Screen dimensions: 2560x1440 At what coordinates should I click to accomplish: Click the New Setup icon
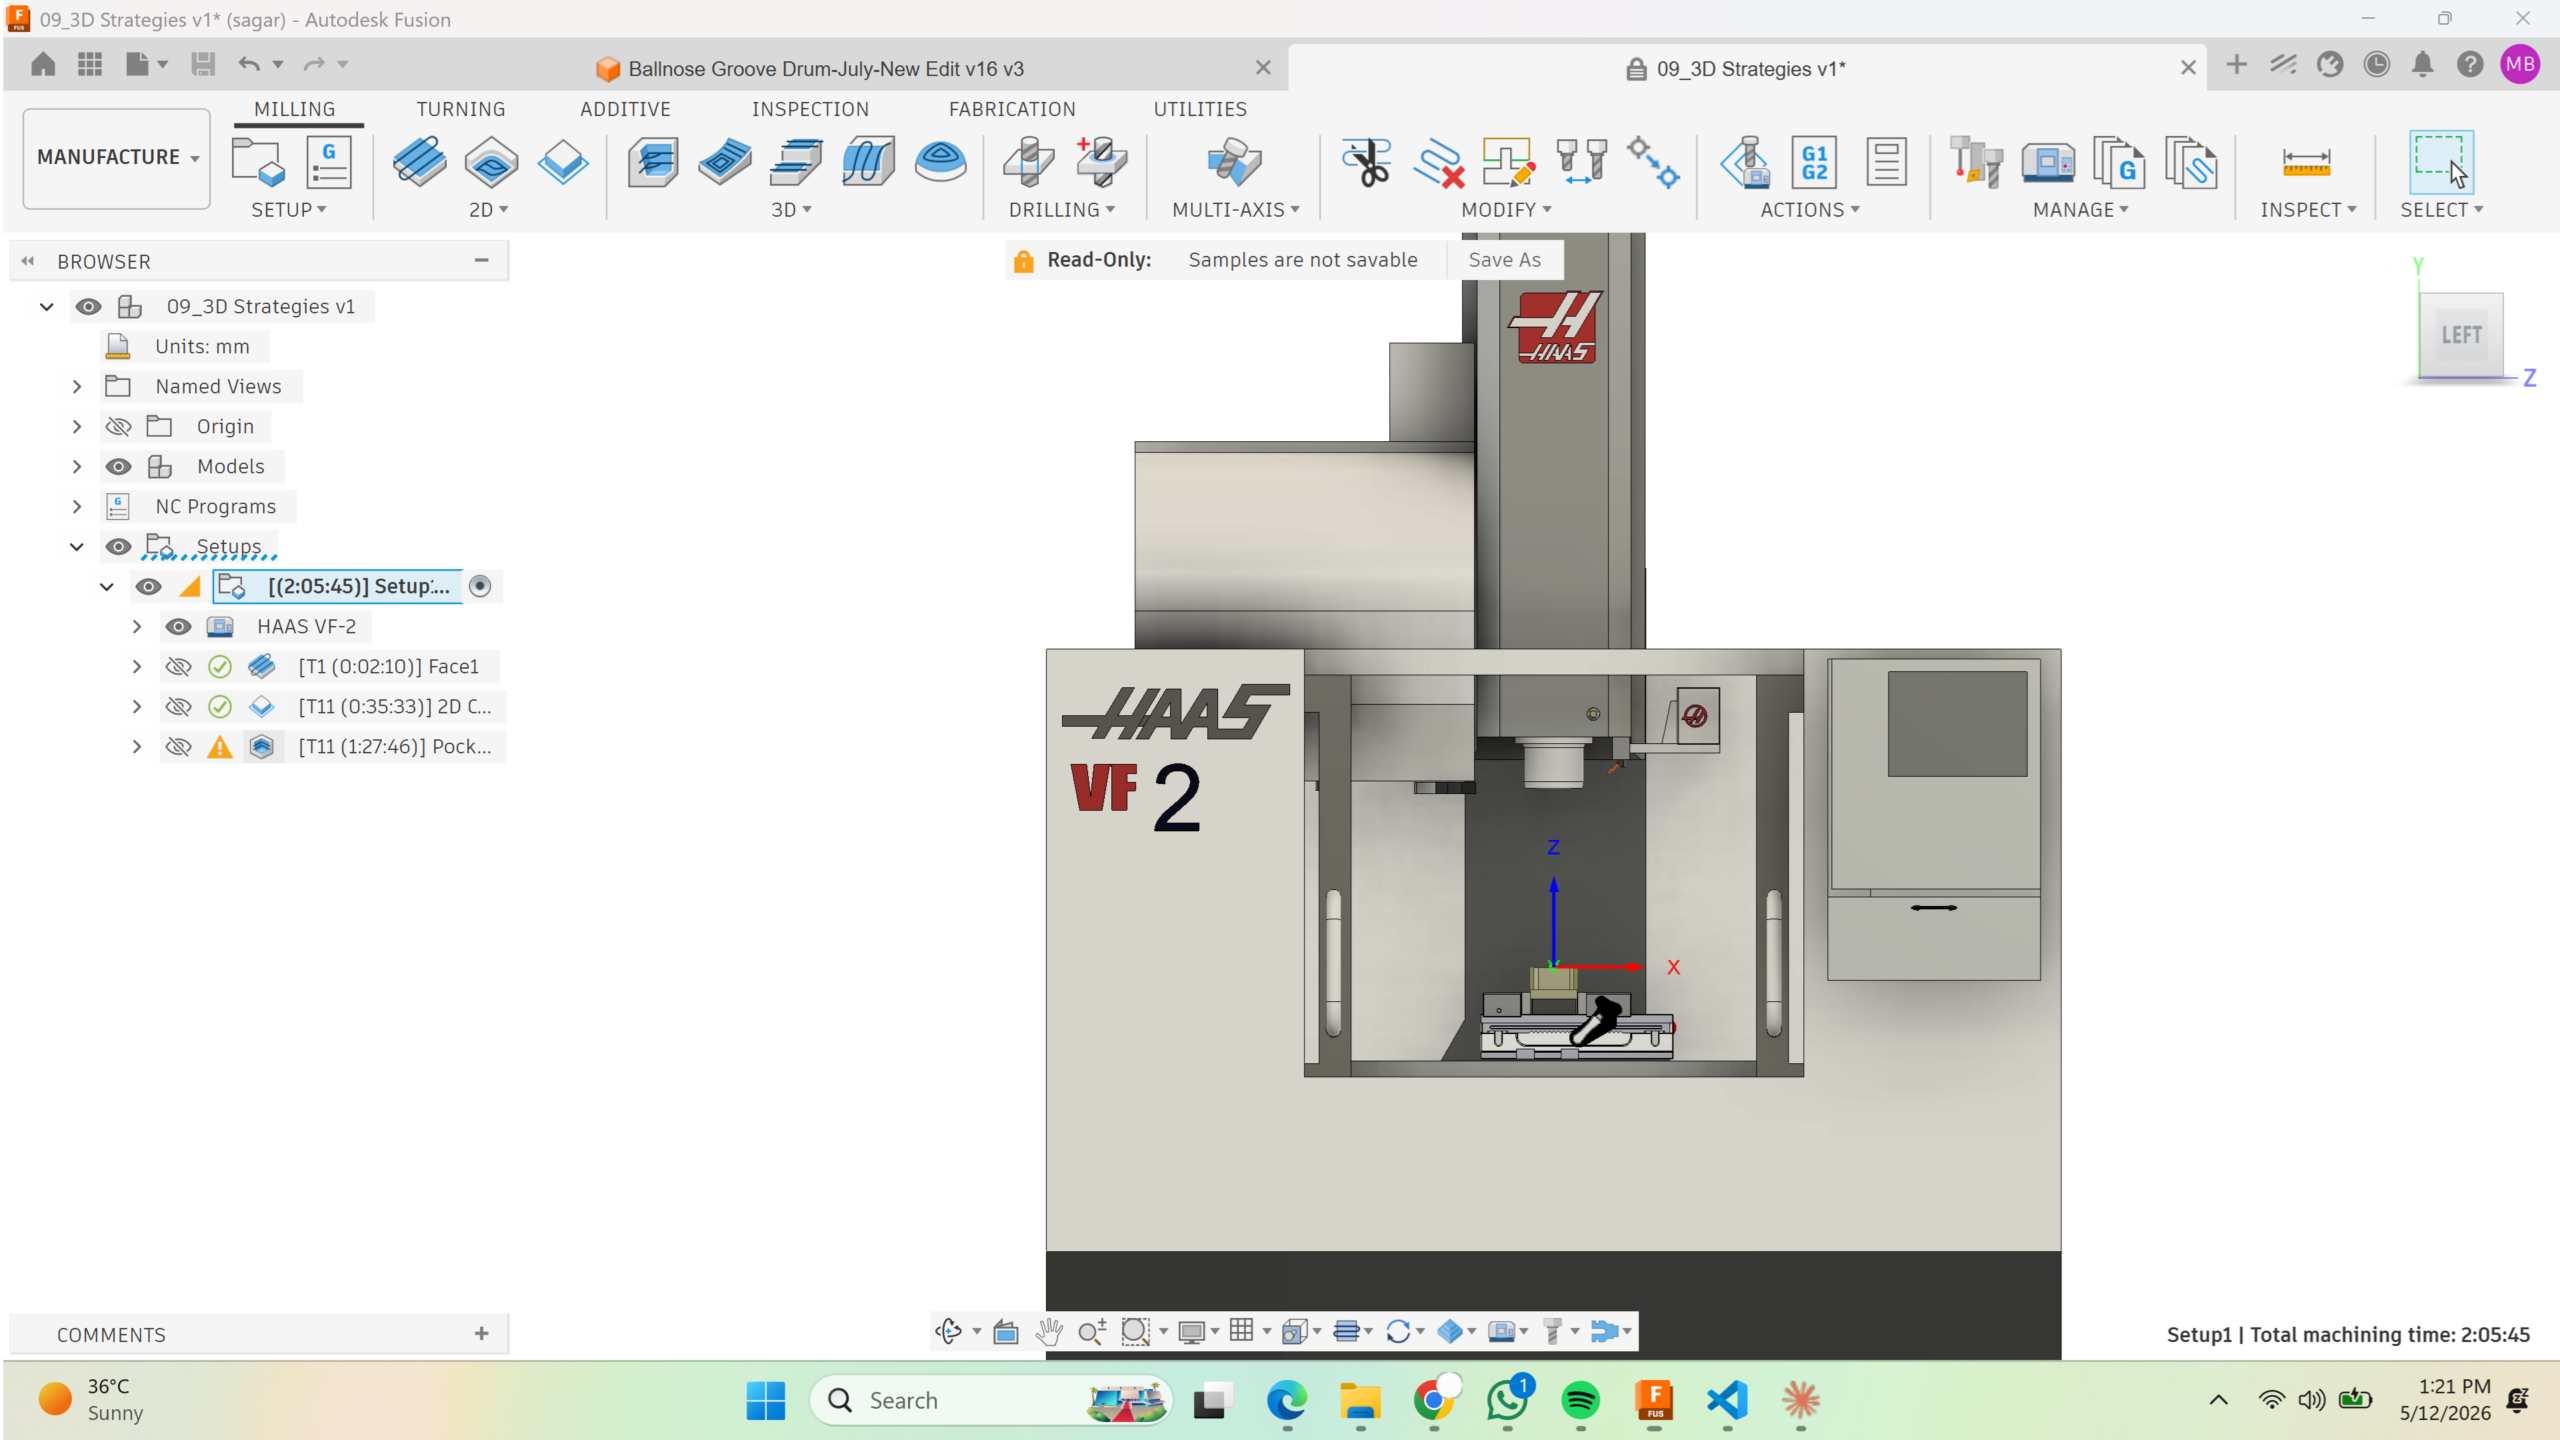click(x=258, y=161)
